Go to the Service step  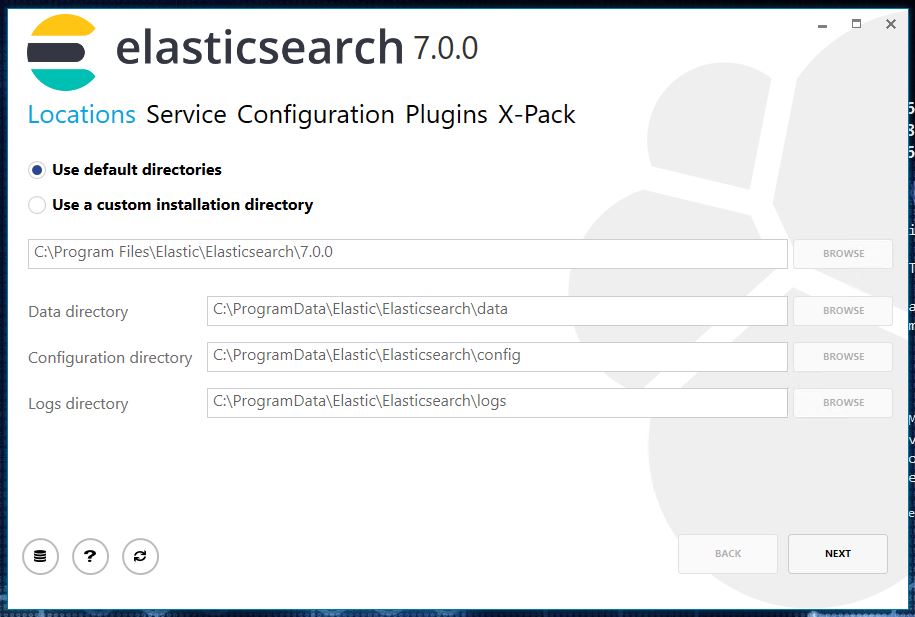[186, 114]
